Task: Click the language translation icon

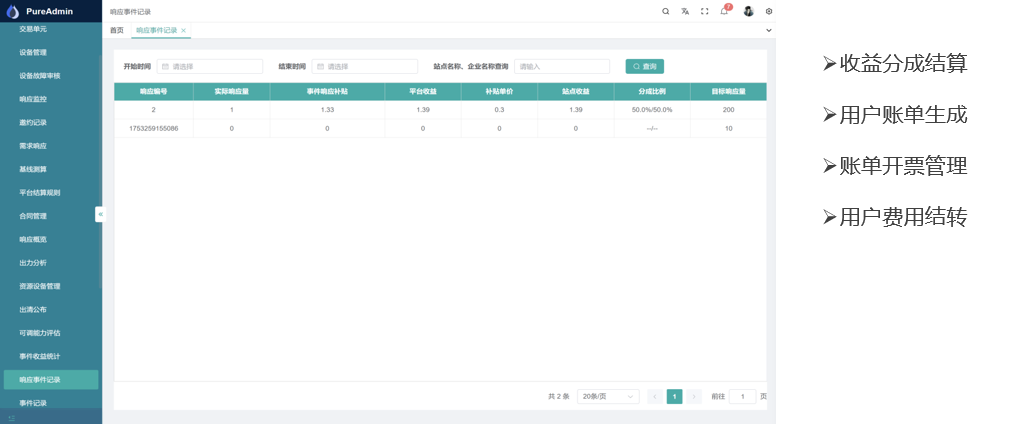Action: (685, 11)
